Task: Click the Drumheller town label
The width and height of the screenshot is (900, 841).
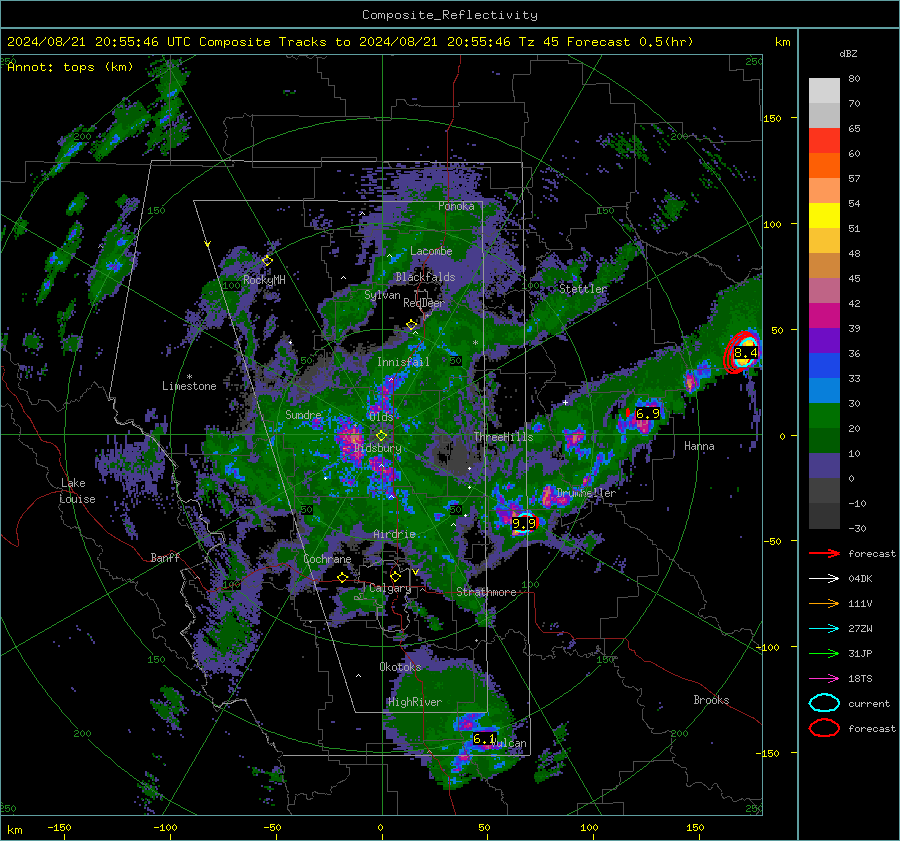Action: (x=586, y=493)
